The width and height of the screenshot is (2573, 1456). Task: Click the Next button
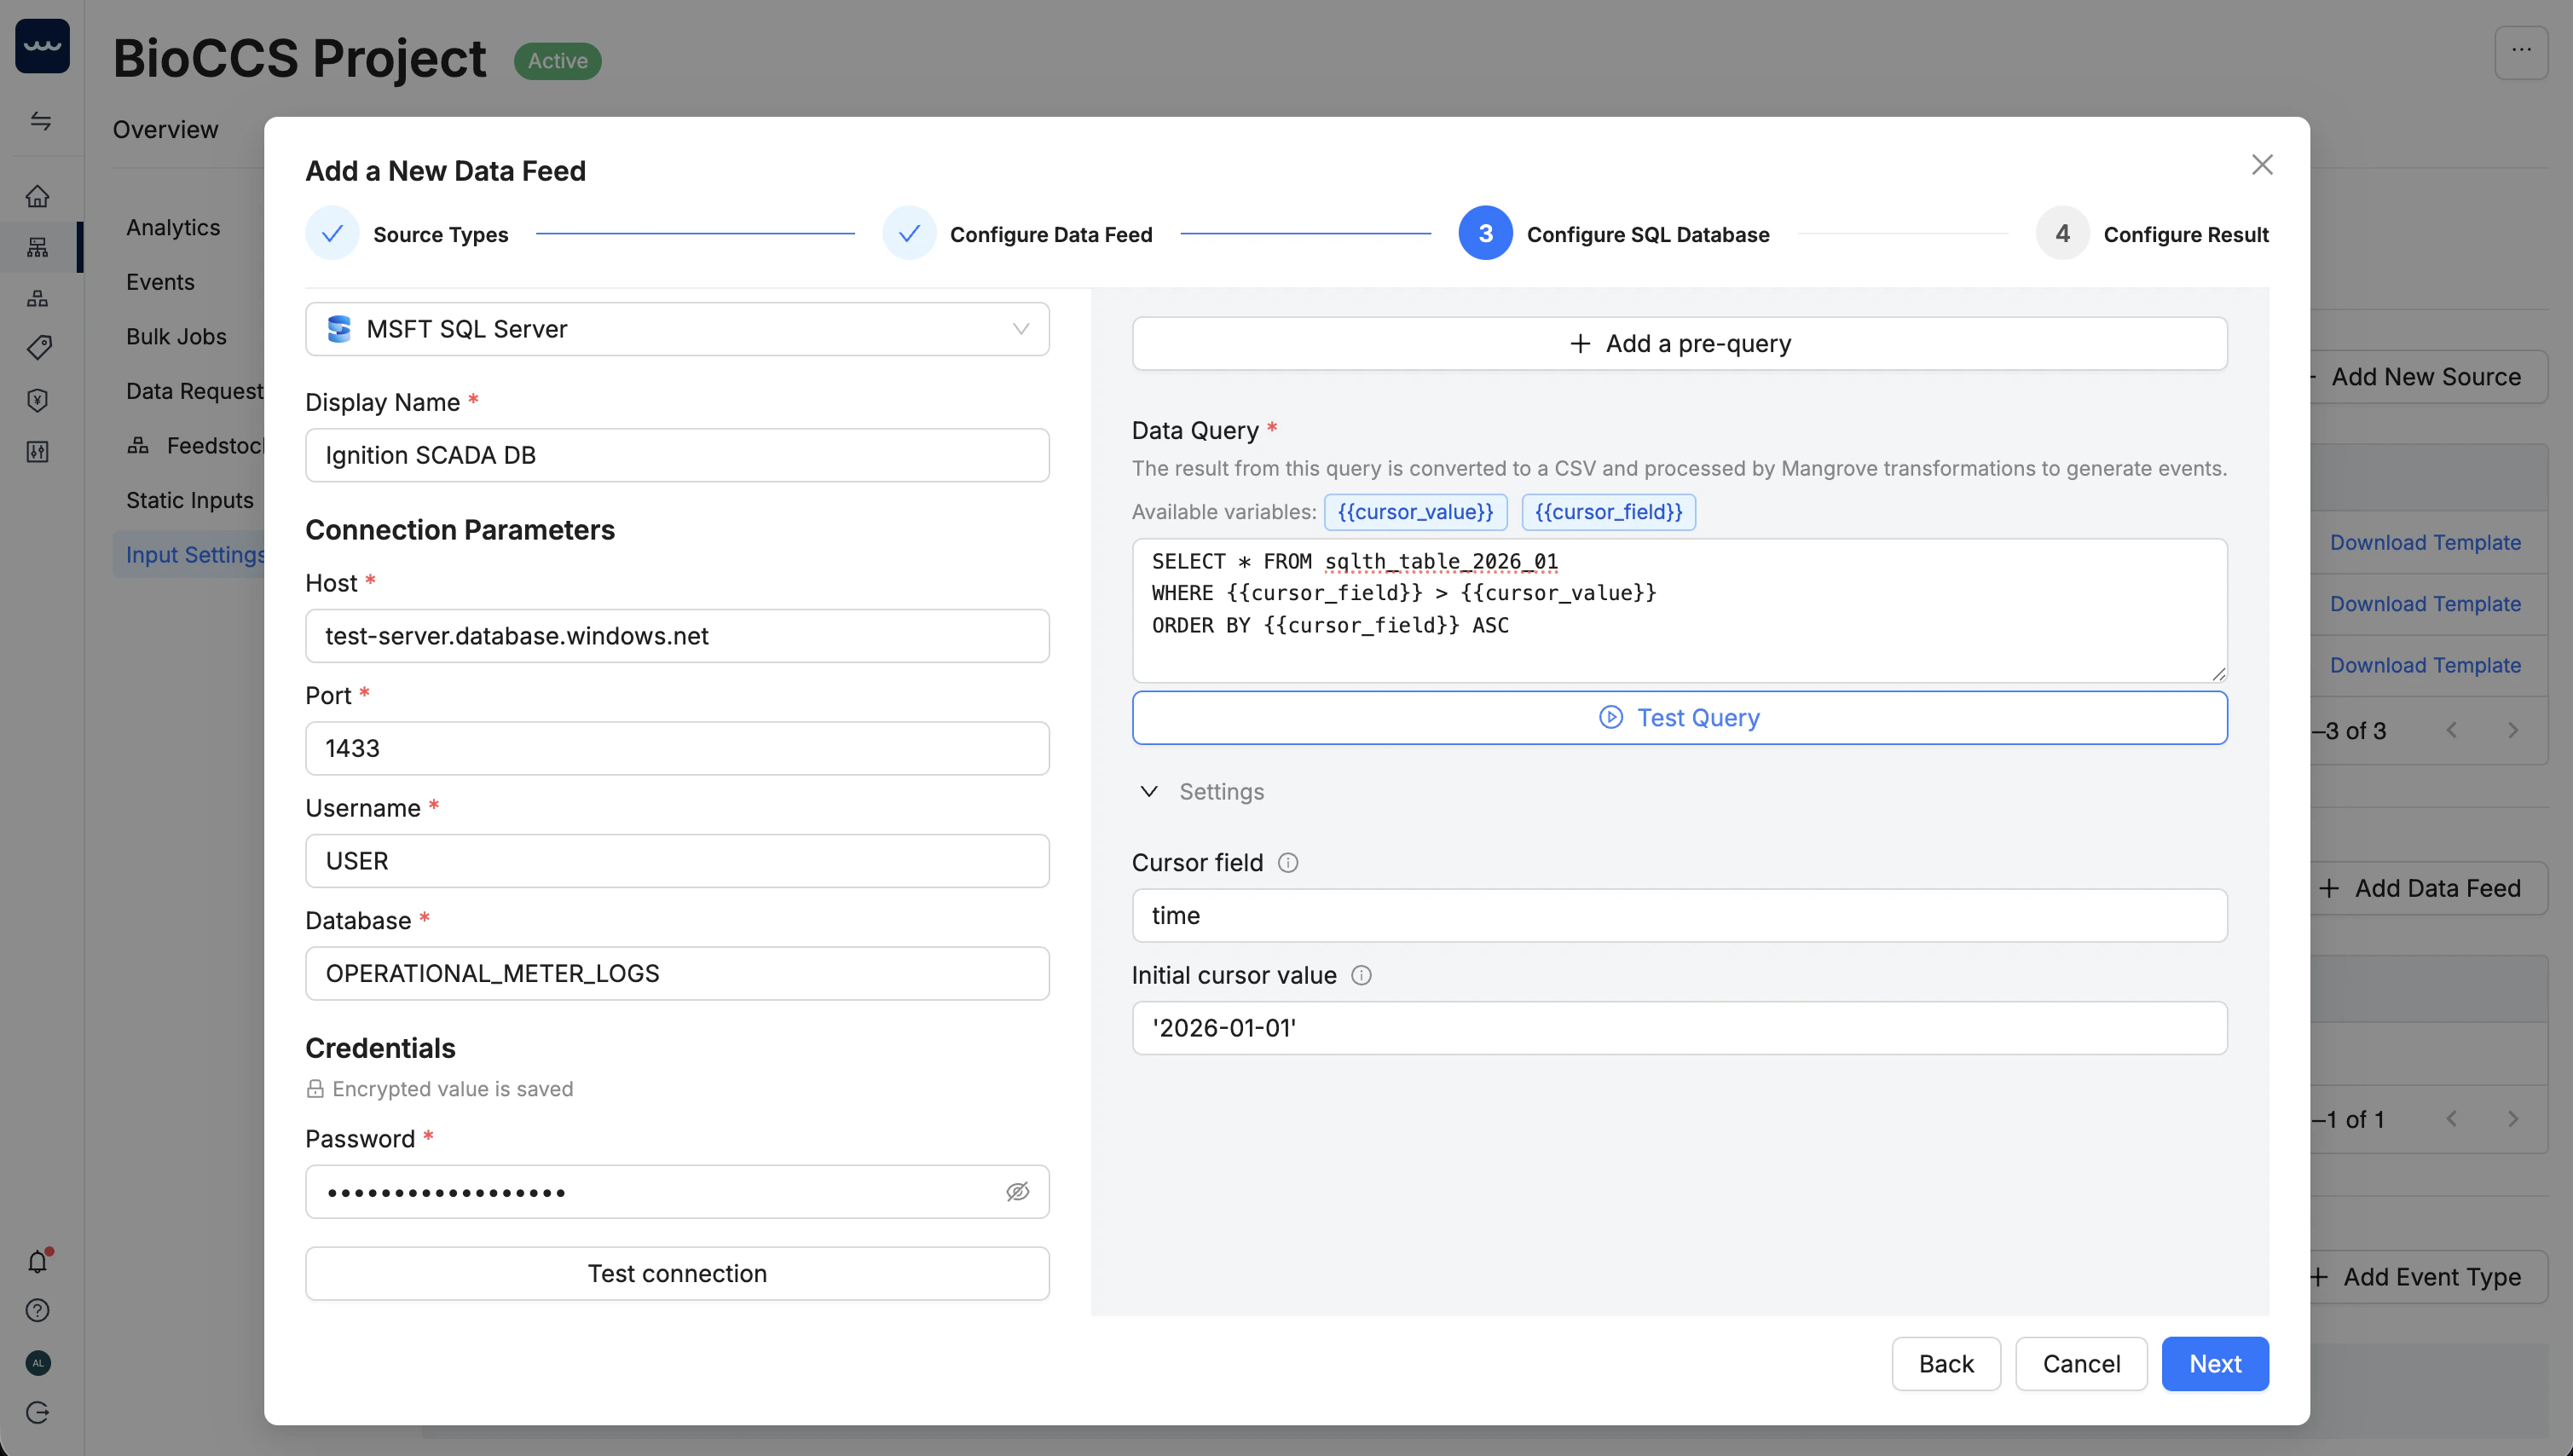(x=2214, y=1363)
